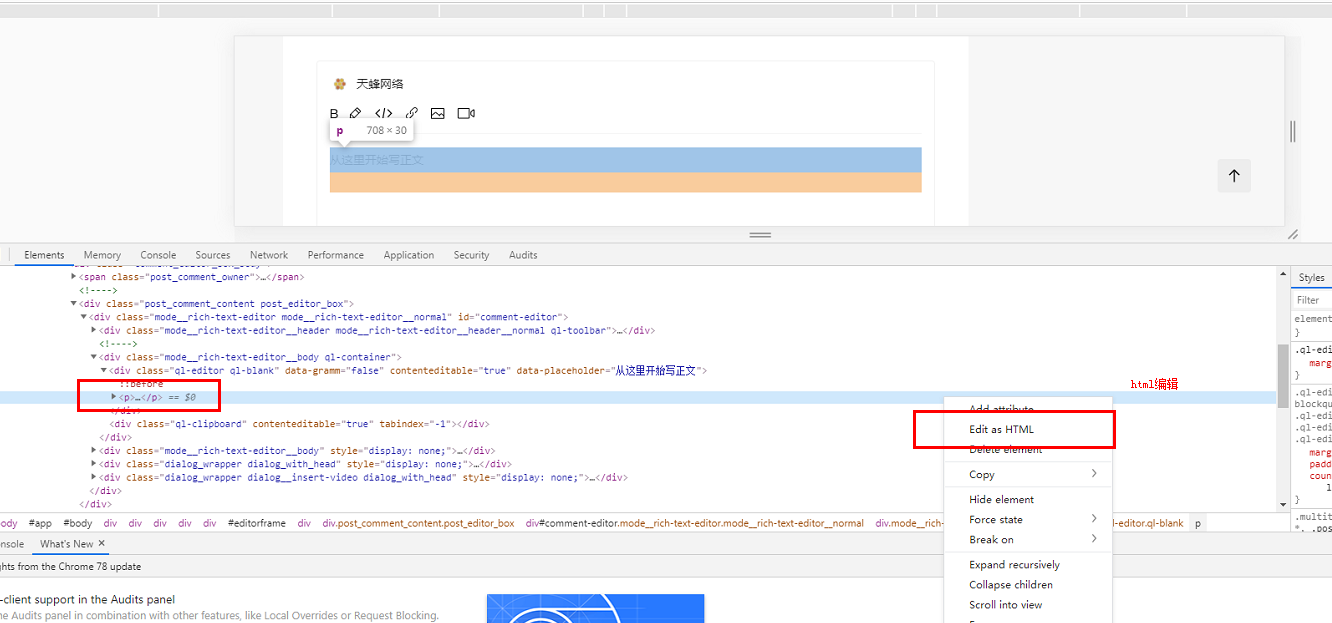Insert a hyperlink using the chain icon
The image size is (1332, 623).
pyautogui.click(x=412, y=114)
